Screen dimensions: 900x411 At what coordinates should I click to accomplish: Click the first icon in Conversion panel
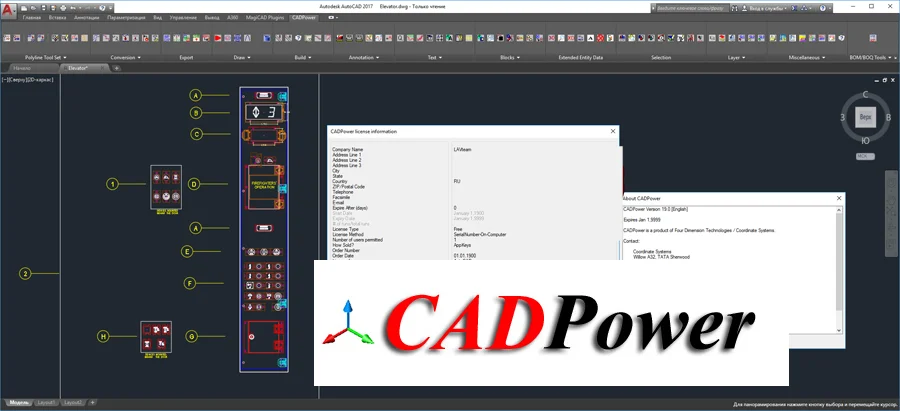[96, 38]
